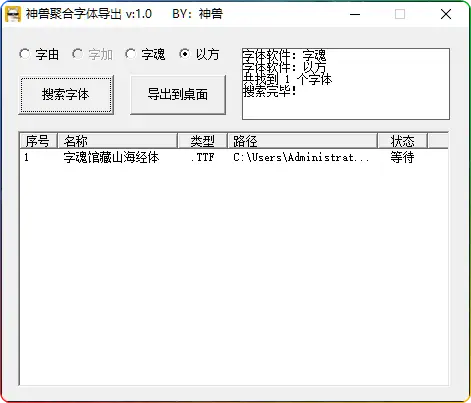Click the row number 1 cell
The image size is (471, 403).
[26, 157]
